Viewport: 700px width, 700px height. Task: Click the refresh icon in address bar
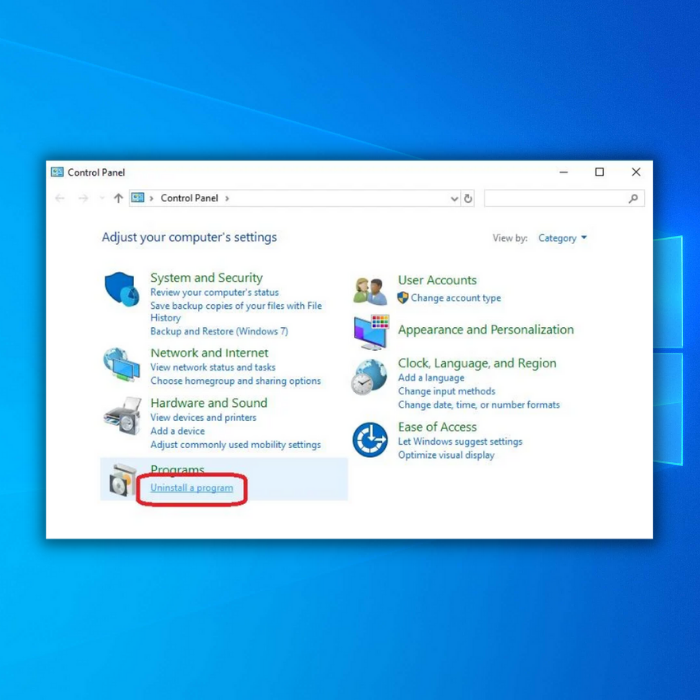pos(467,198)
